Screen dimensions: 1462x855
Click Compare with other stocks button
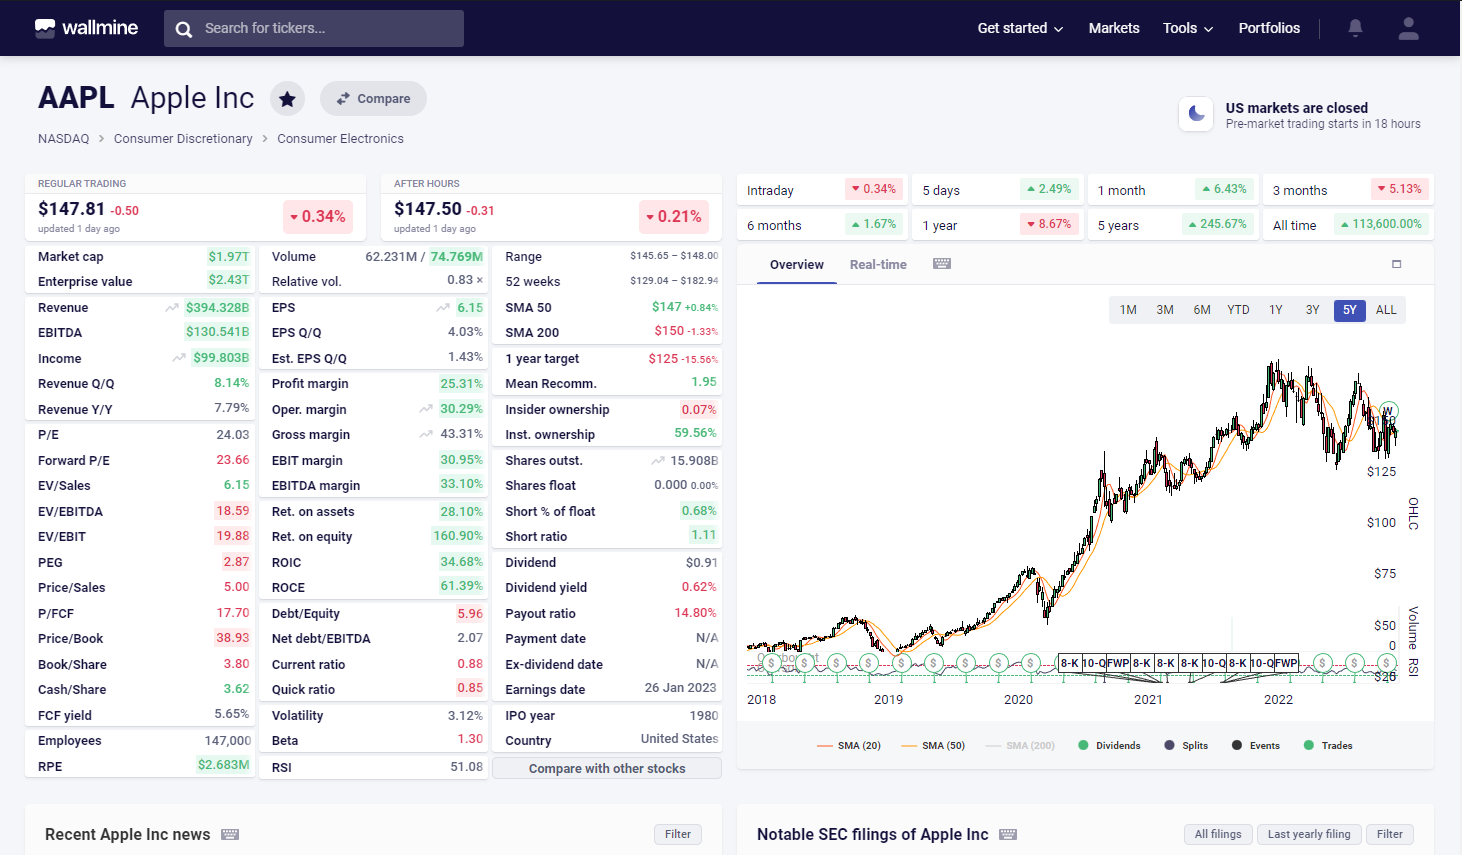[x=606, y=768]
